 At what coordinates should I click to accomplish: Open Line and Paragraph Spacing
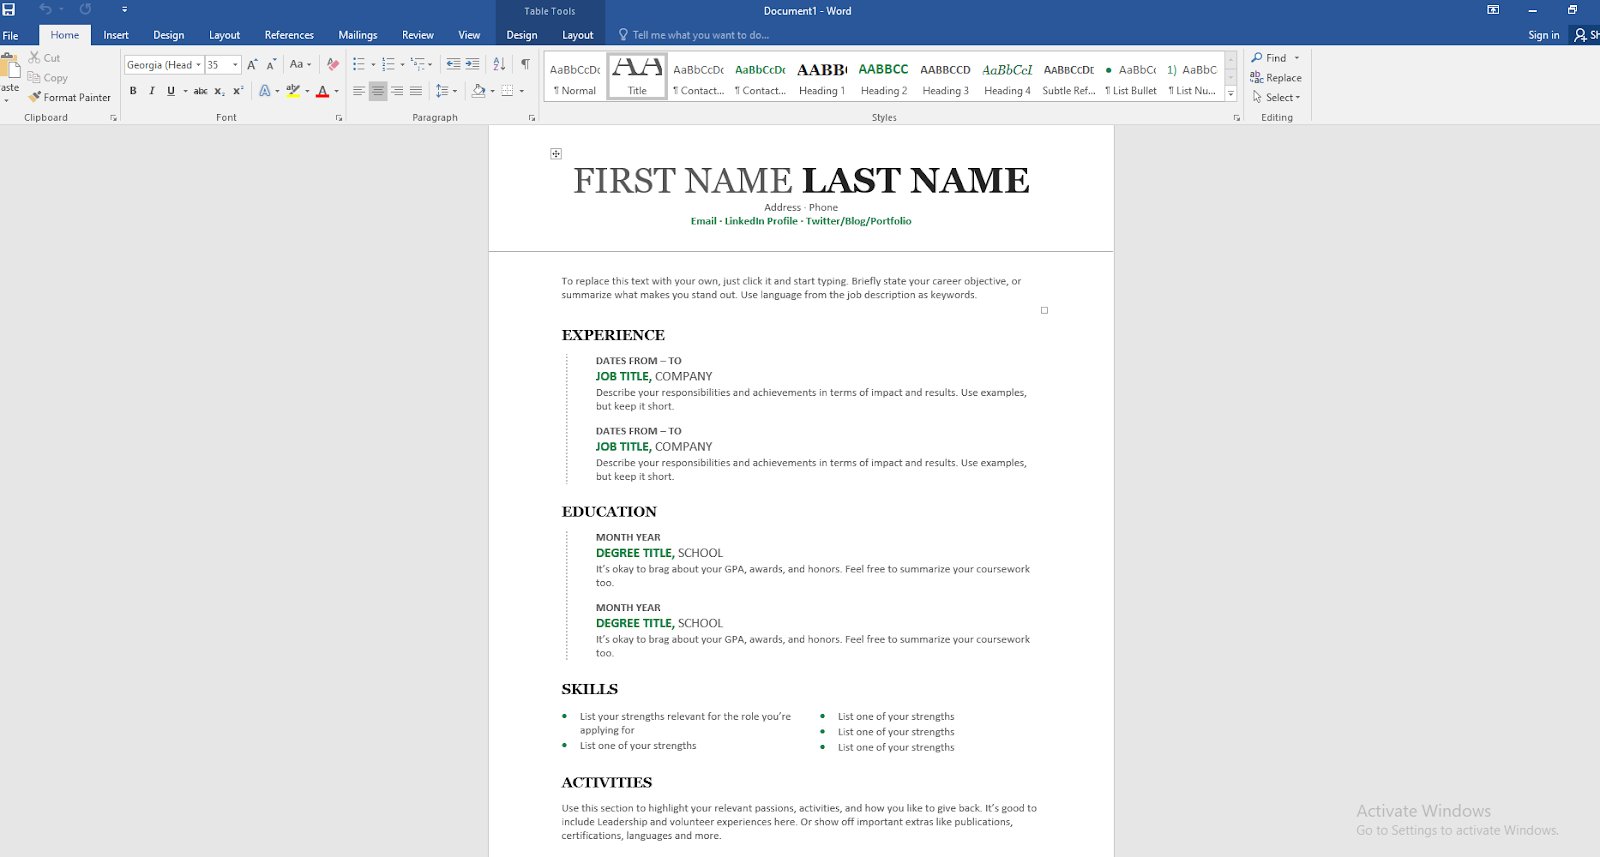446,91
